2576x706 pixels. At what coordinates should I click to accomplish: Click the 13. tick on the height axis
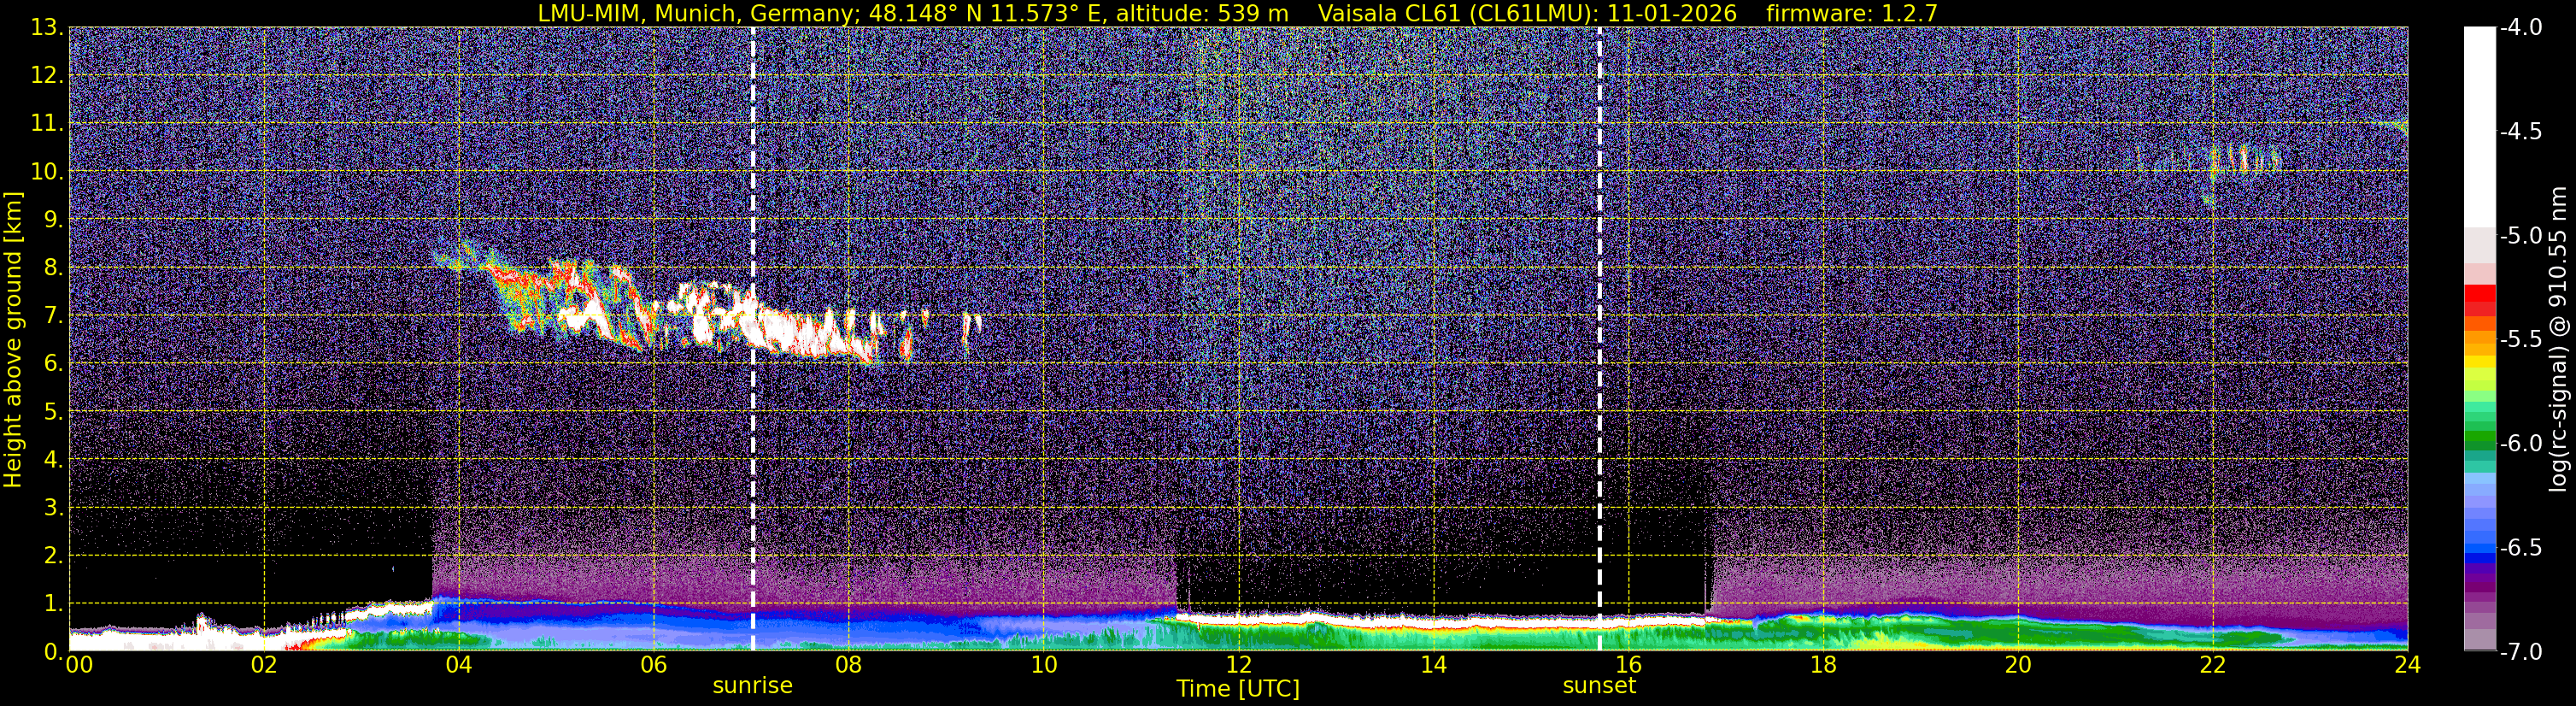coord(47,27)
